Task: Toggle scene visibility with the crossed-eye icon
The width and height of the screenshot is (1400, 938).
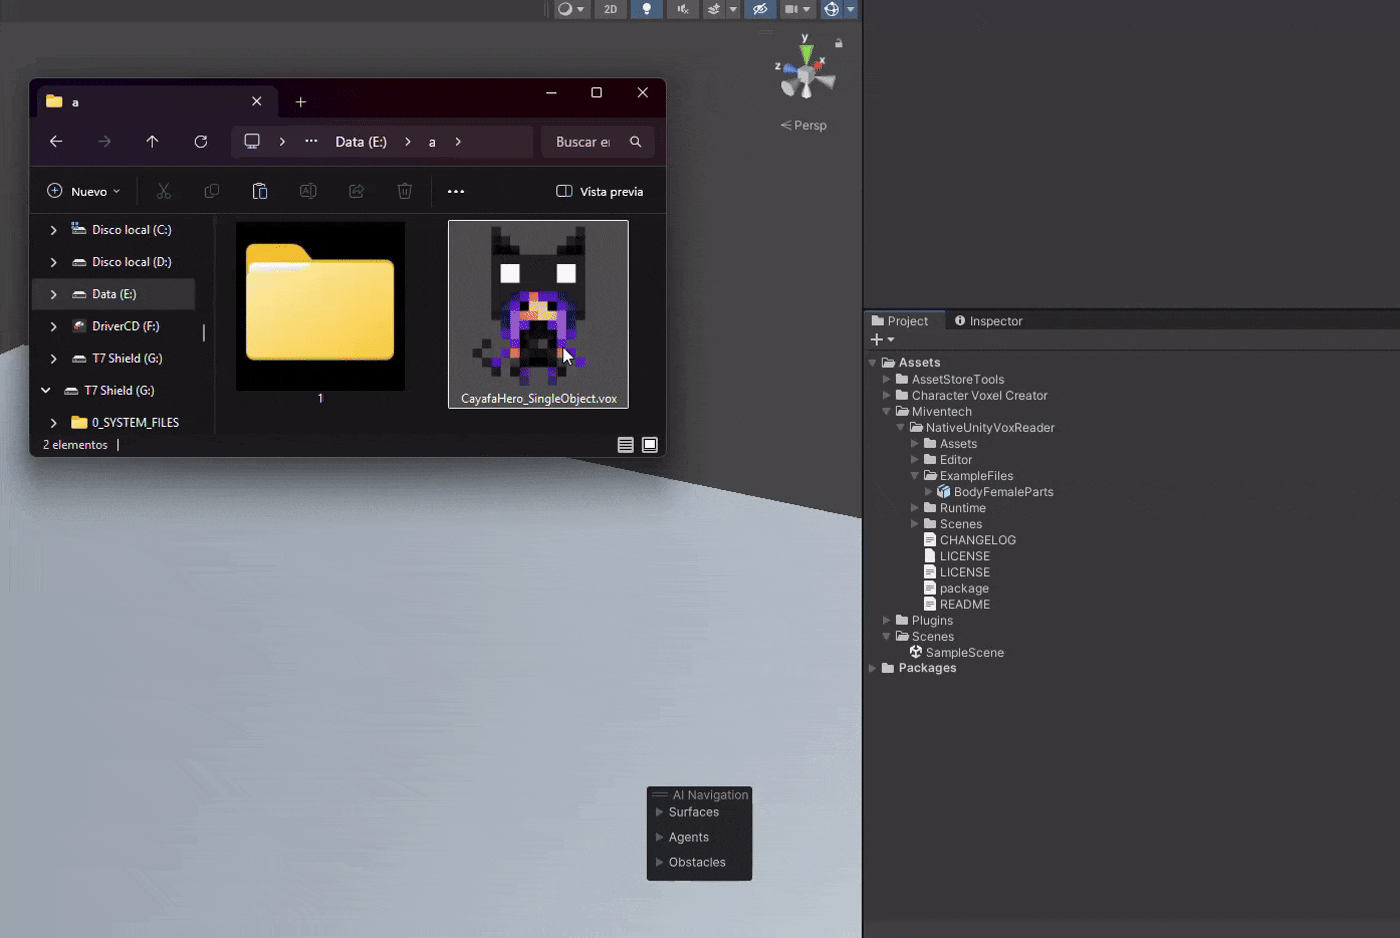Action: 760,9
